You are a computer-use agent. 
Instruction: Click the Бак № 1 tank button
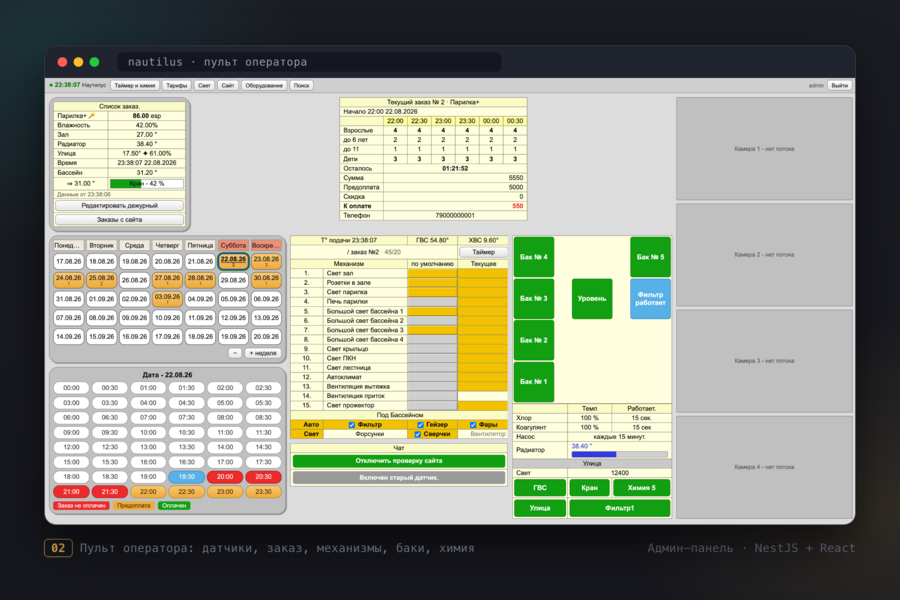[x=534, y=382]
